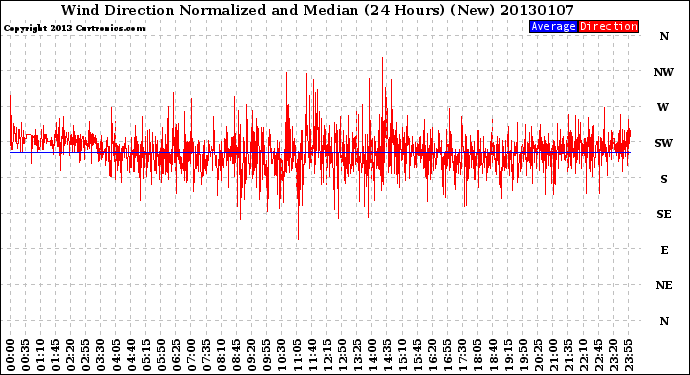
Task: Click the 07:00 time label
Action: pos(191,355)
